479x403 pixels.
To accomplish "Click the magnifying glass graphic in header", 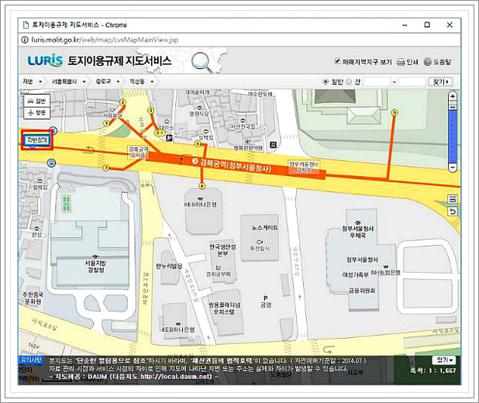I will [x=202, y=62].
